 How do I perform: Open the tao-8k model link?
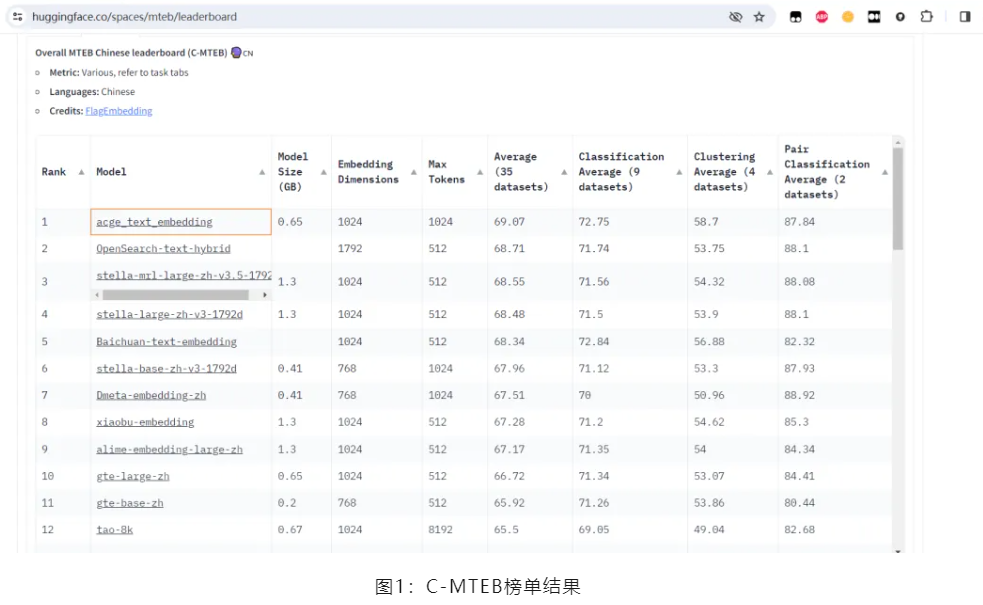click(x=114, y=530)
